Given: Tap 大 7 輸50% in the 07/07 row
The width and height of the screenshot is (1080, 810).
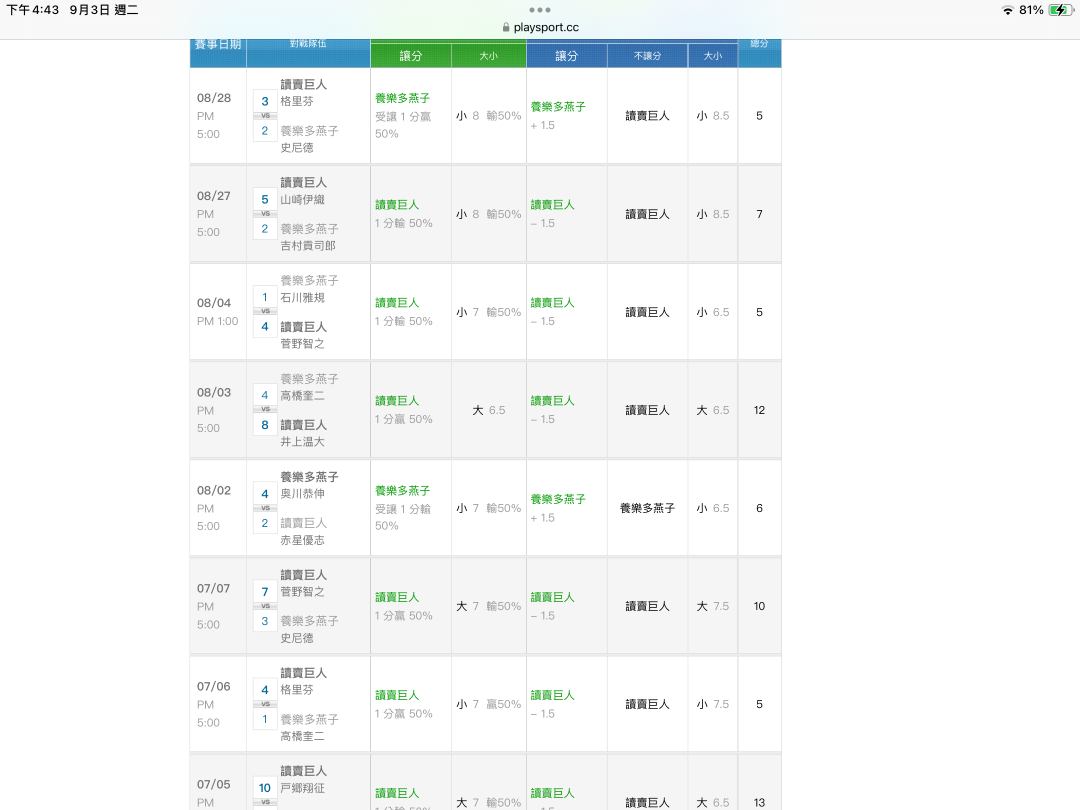Looking at the screenshot, I should coord(489,606).
